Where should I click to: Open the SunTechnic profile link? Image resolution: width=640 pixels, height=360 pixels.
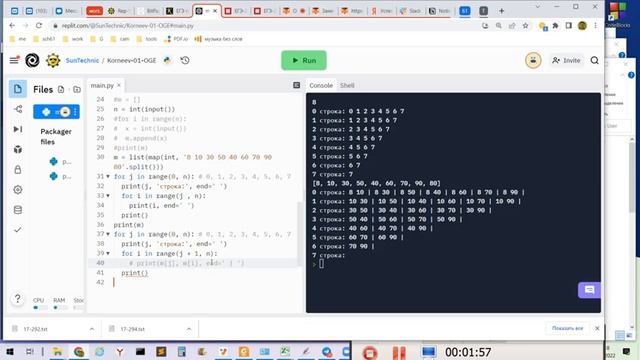coord(82,60)
